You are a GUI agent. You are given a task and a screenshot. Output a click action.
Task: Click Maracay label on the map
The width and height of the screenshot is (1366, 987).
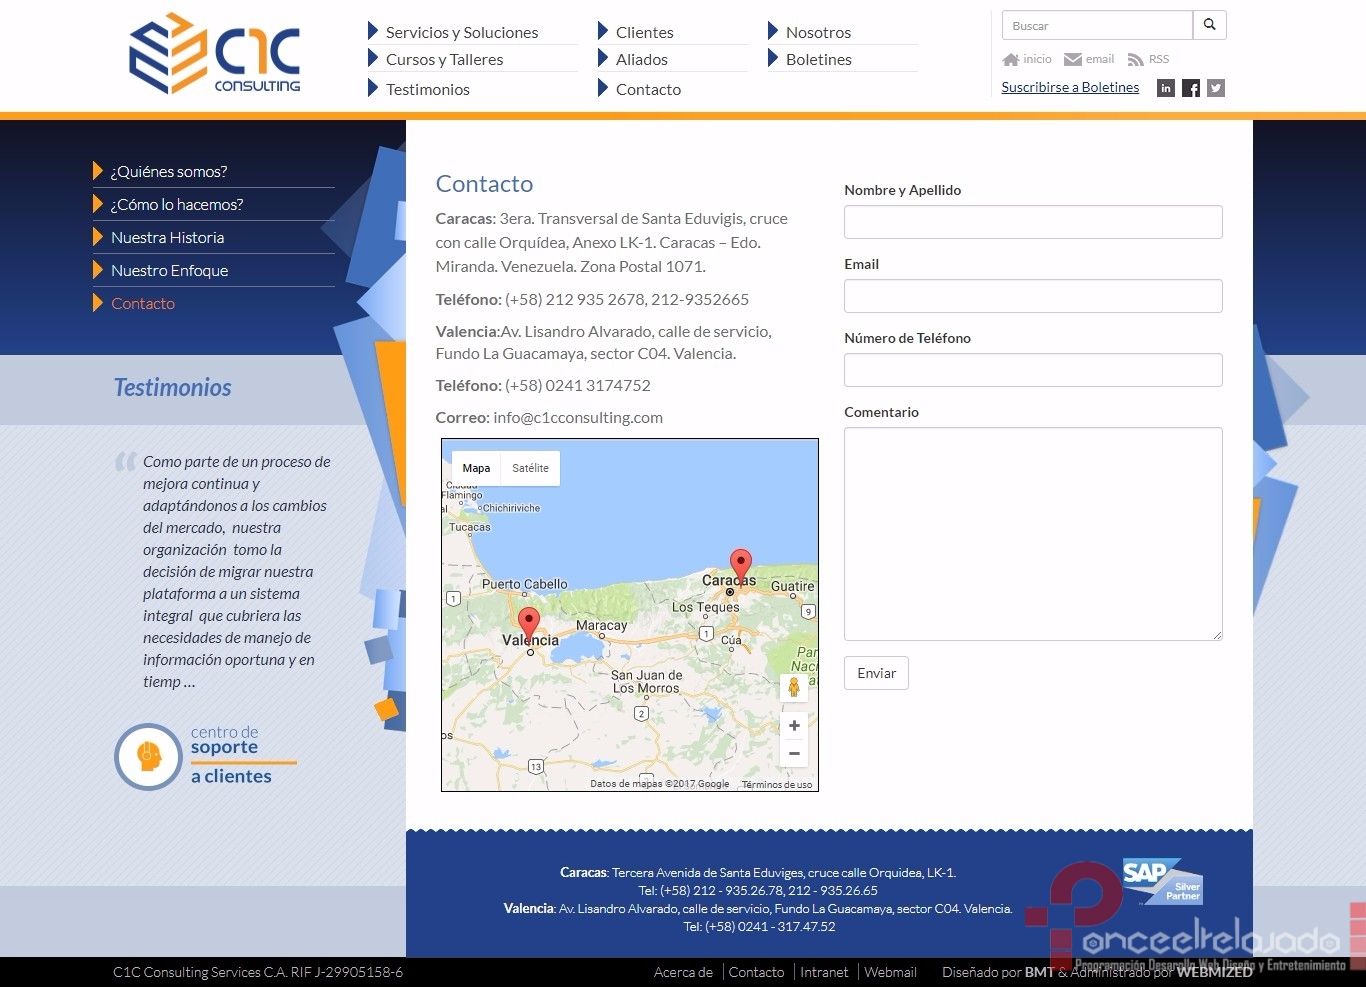(601, 625)
